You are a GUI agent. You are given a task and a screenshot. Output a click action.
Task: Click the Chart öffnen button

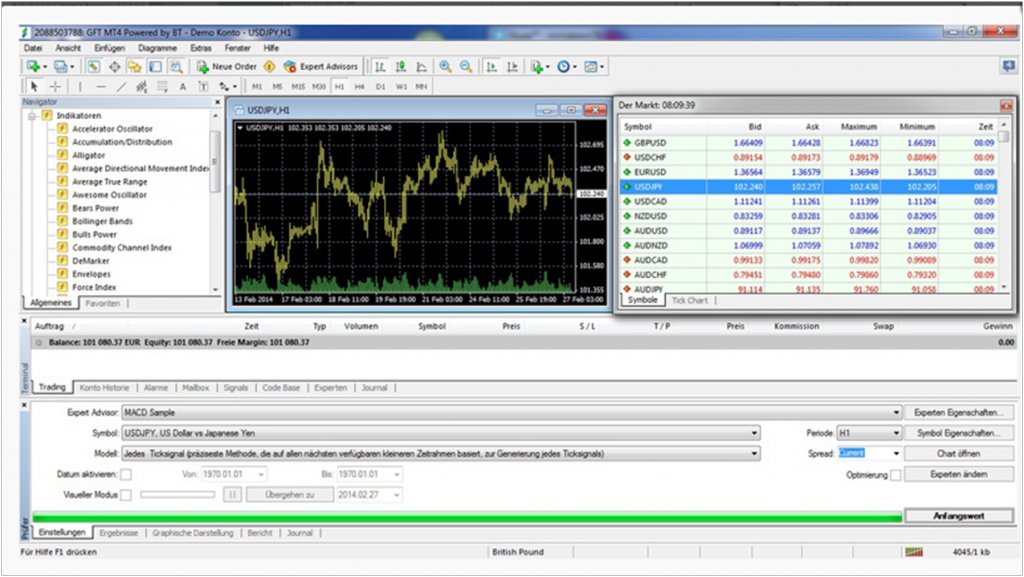[958, 454]
